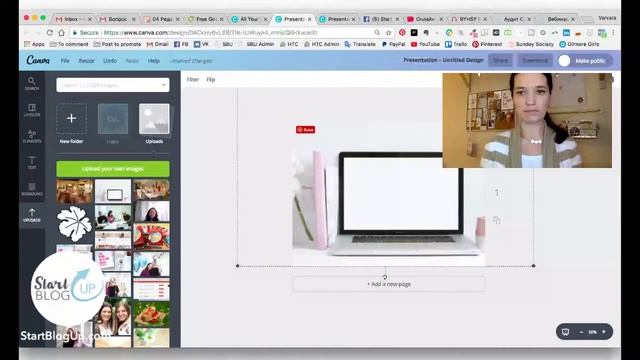Select the Uploads panel icon in sidebar
This screenshot has height=360, width=640.
(32, 215)
